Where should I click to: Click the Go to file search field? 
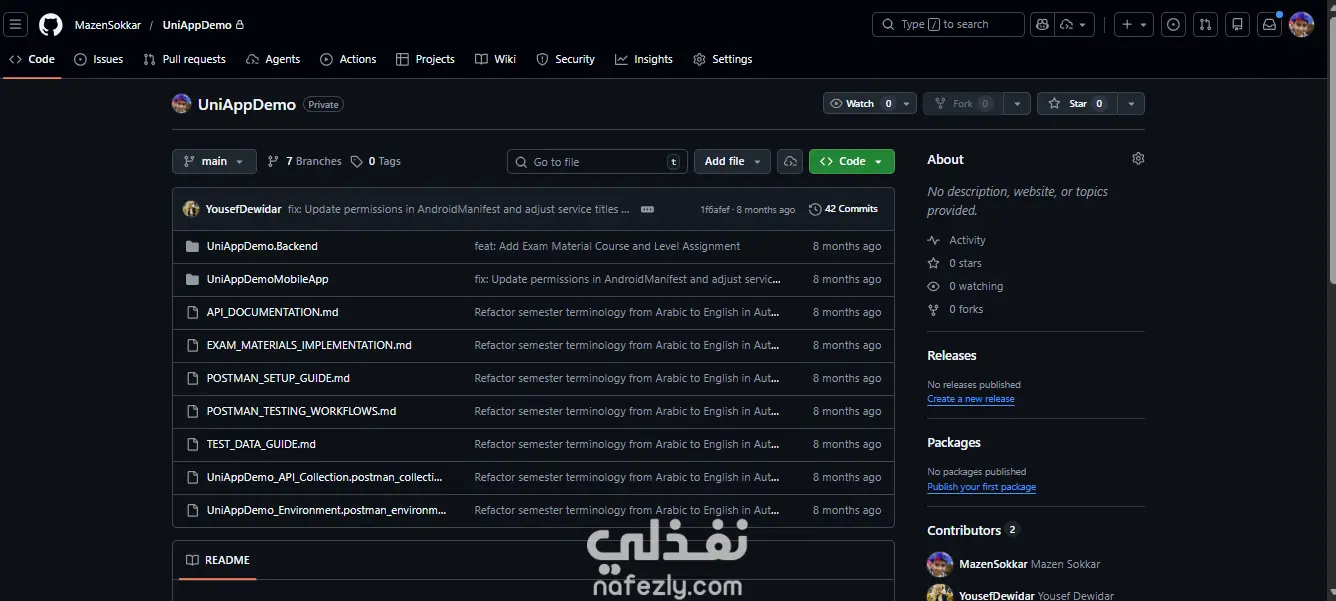click(598, 161)
